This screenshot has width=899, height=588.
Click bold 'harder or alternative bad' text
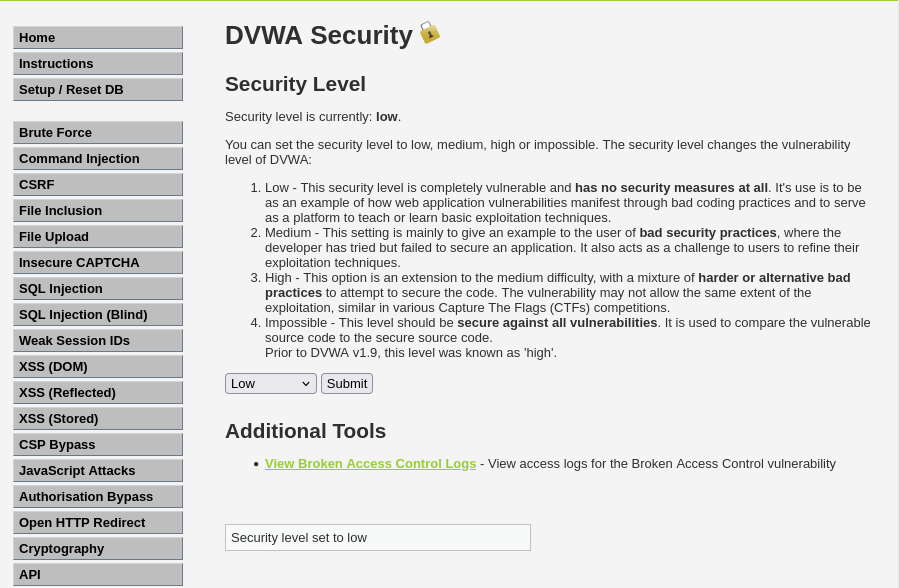[x=774, y=278]
